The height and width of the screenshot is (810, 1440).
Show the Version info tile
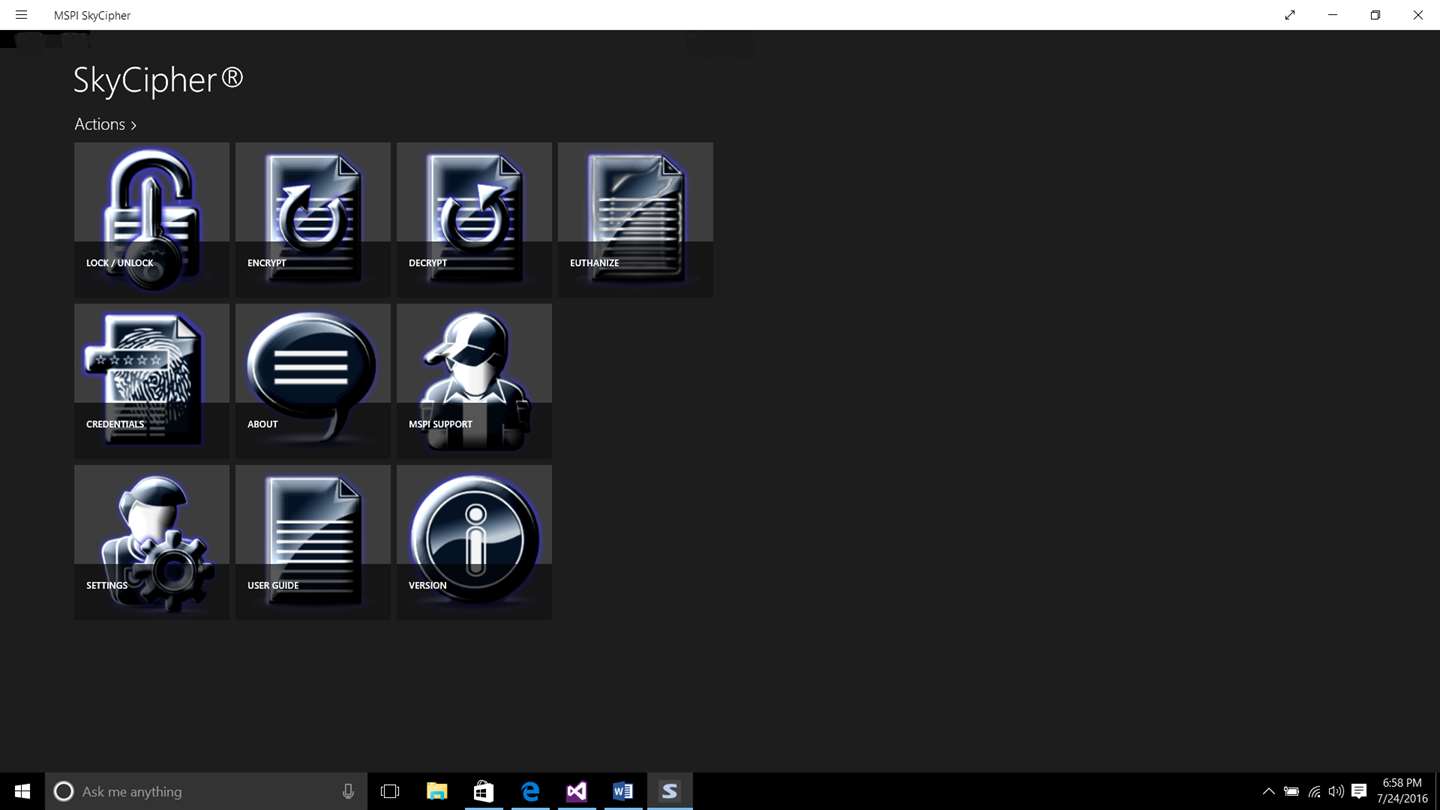tap(474, 542)
